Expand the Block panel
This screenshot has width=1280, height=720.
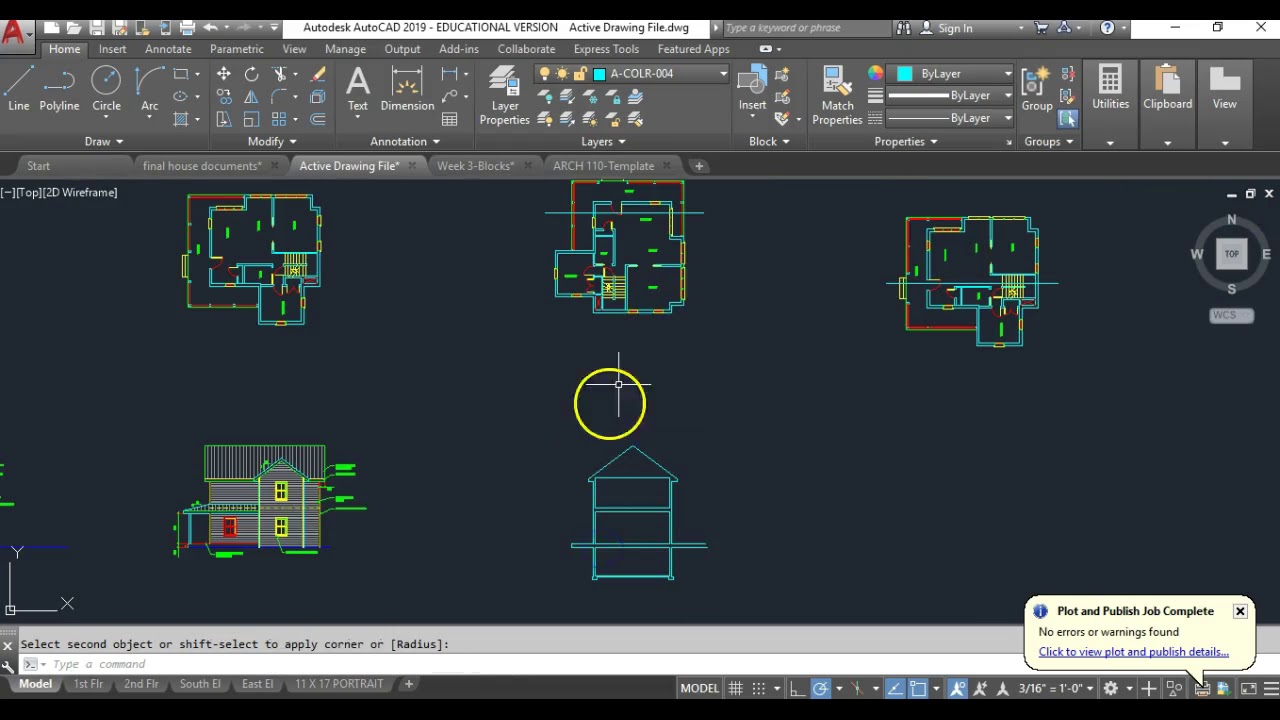[x=769, y=142]
